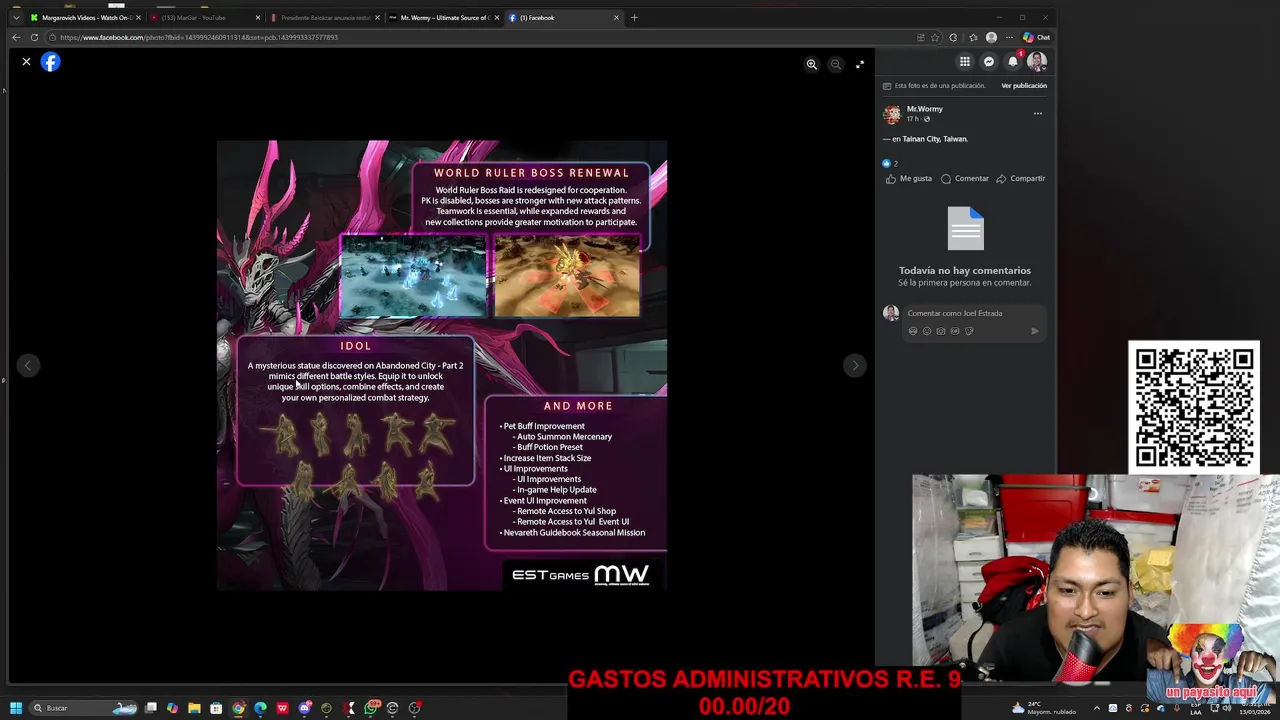Screen dimensions: 1280x720
Task: Click the Facebook URL address bar
Action: click(480, 37)
